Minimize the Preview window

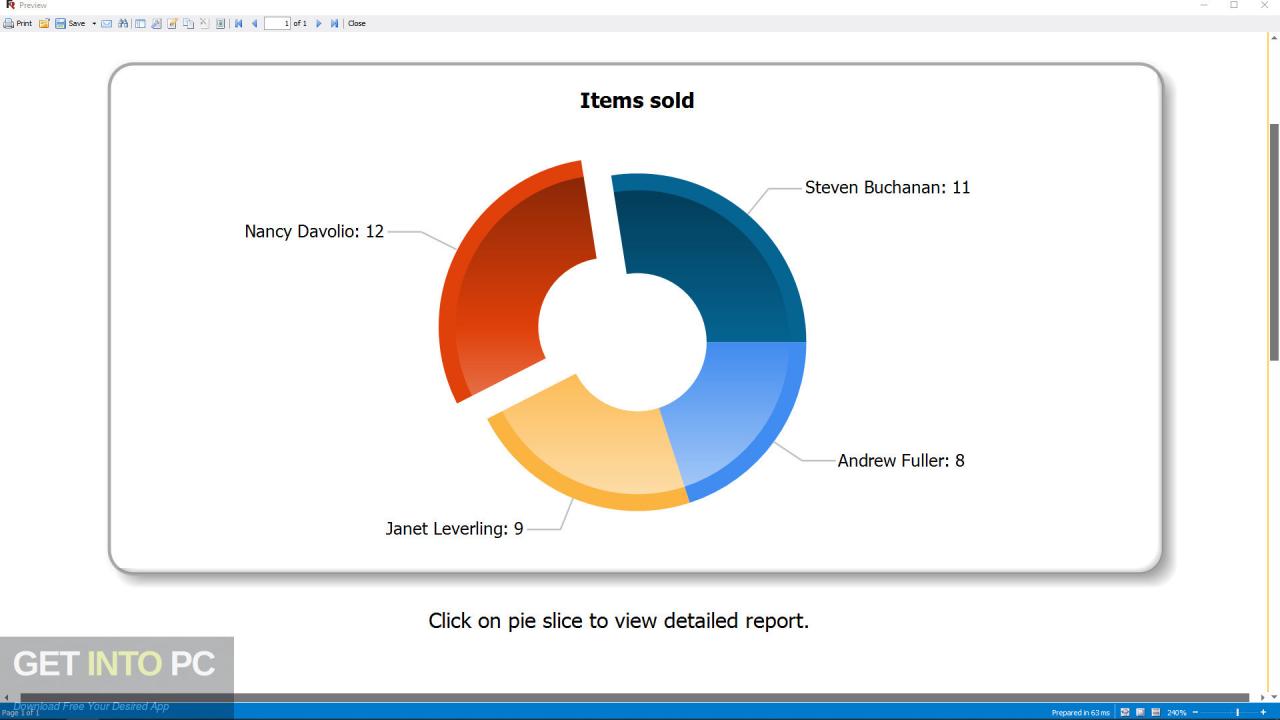pyautogui.click(x=1203, y=5)
